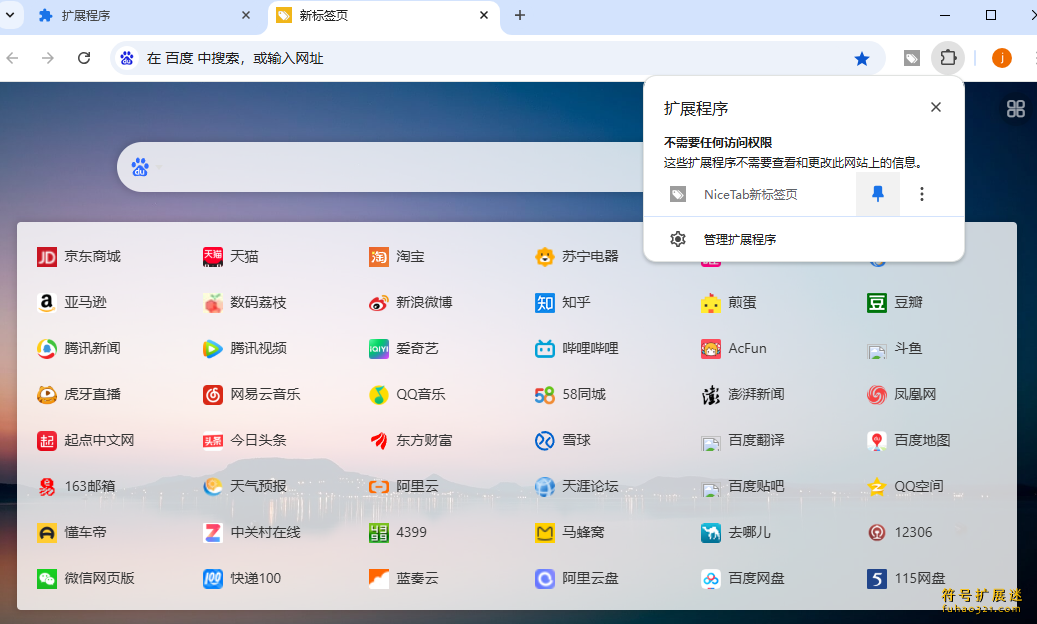Open more options for NiceTab新标签页
Viewport: 1037px width, 624px height.
tap(921, 194)
